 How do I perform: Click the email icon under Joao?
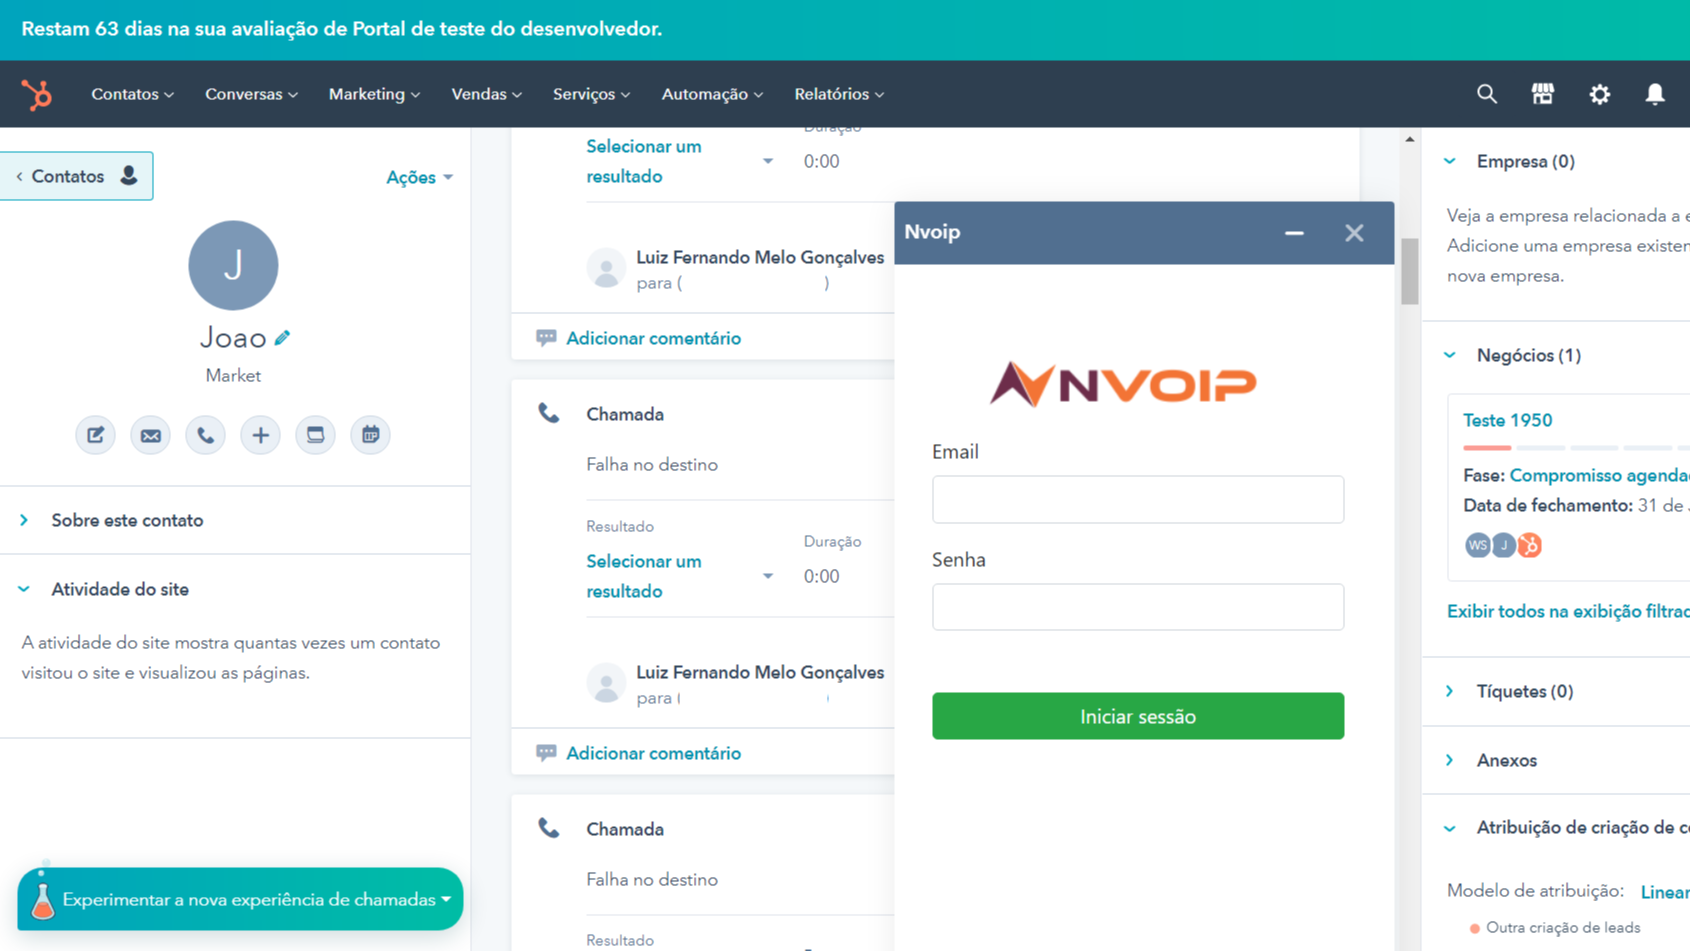[x=150, y=435]
